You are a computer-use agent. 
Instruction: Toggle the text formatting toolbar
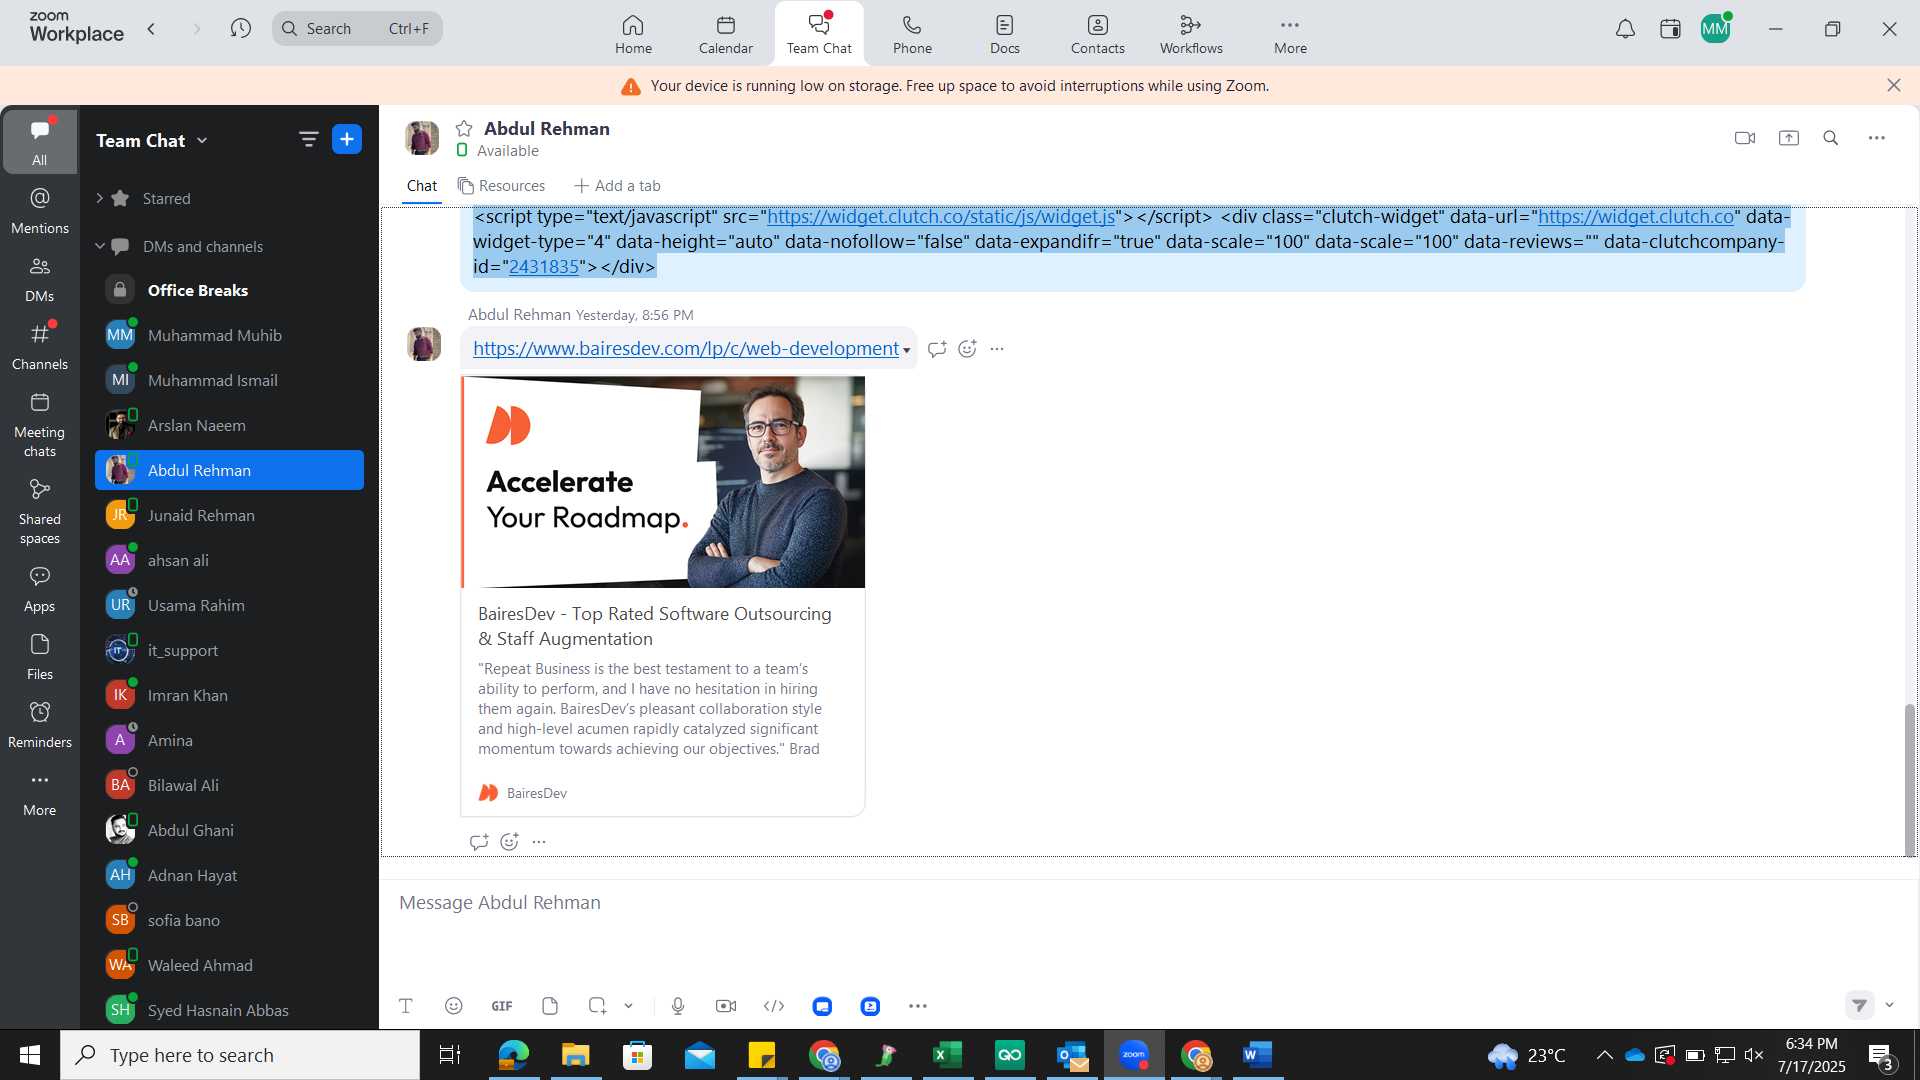coord(406,1006)
